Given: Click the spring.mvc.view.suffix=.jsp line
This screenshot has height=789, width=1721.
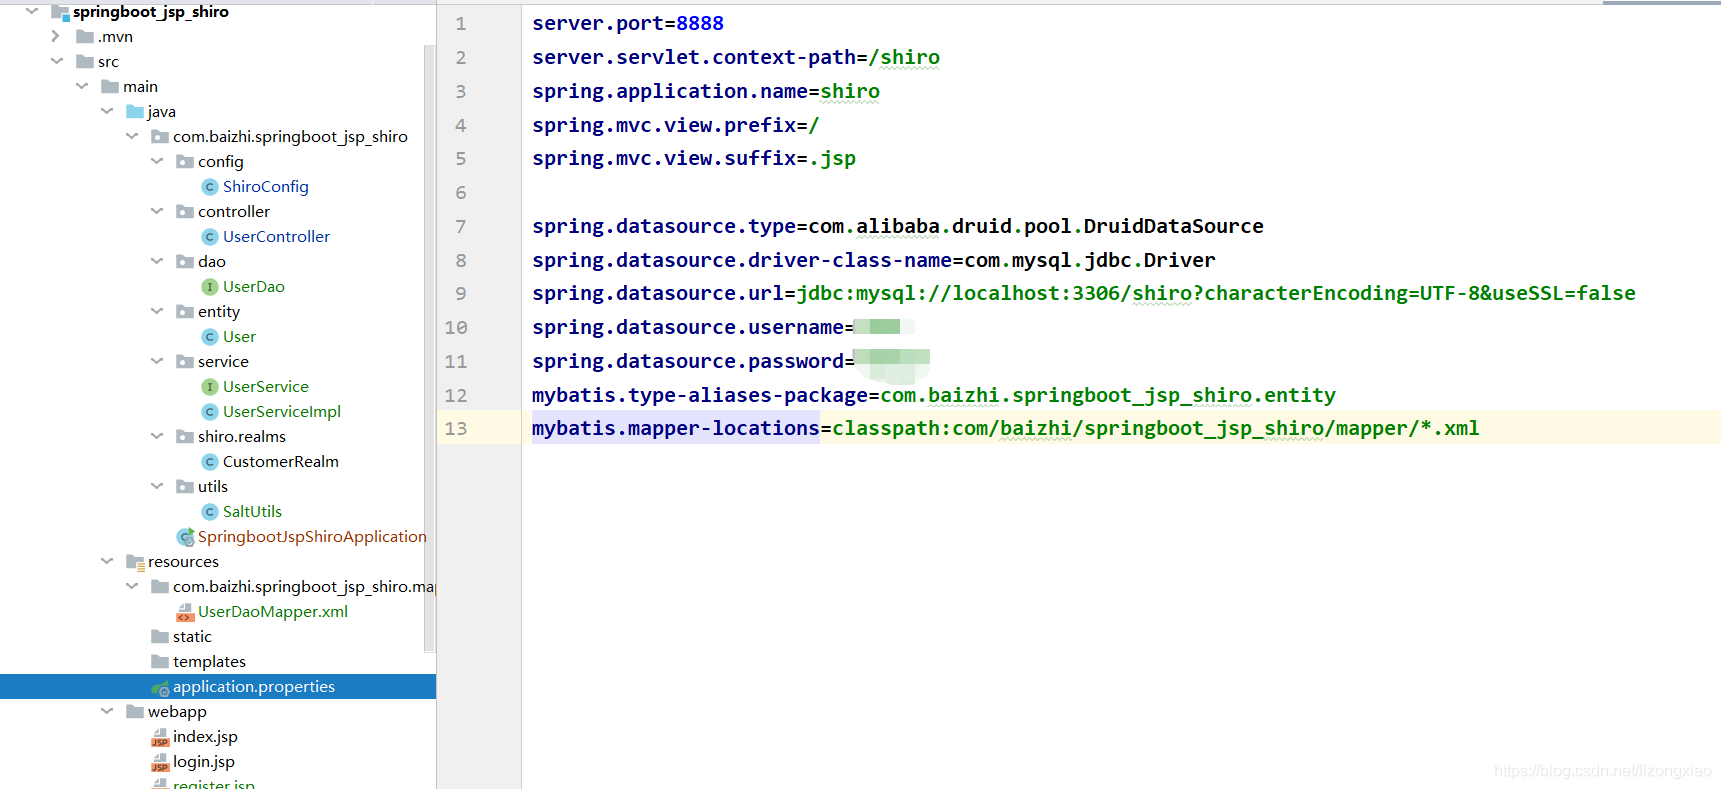Looking at the screenshot, I should pos(694,158).
